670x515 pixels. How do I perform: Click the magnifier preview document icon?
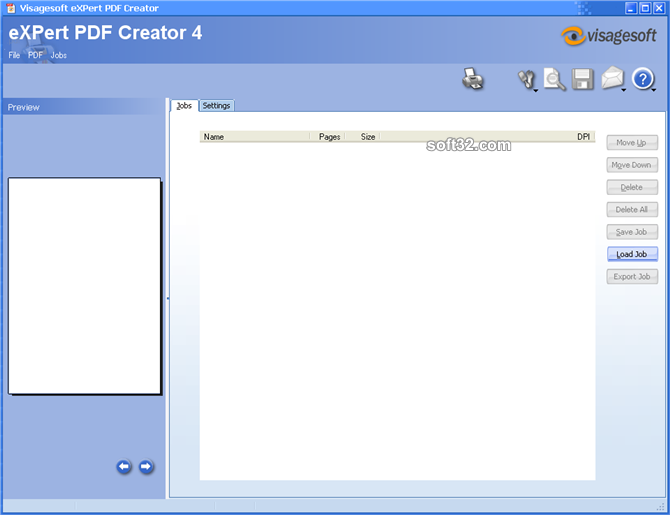[554, 79]
